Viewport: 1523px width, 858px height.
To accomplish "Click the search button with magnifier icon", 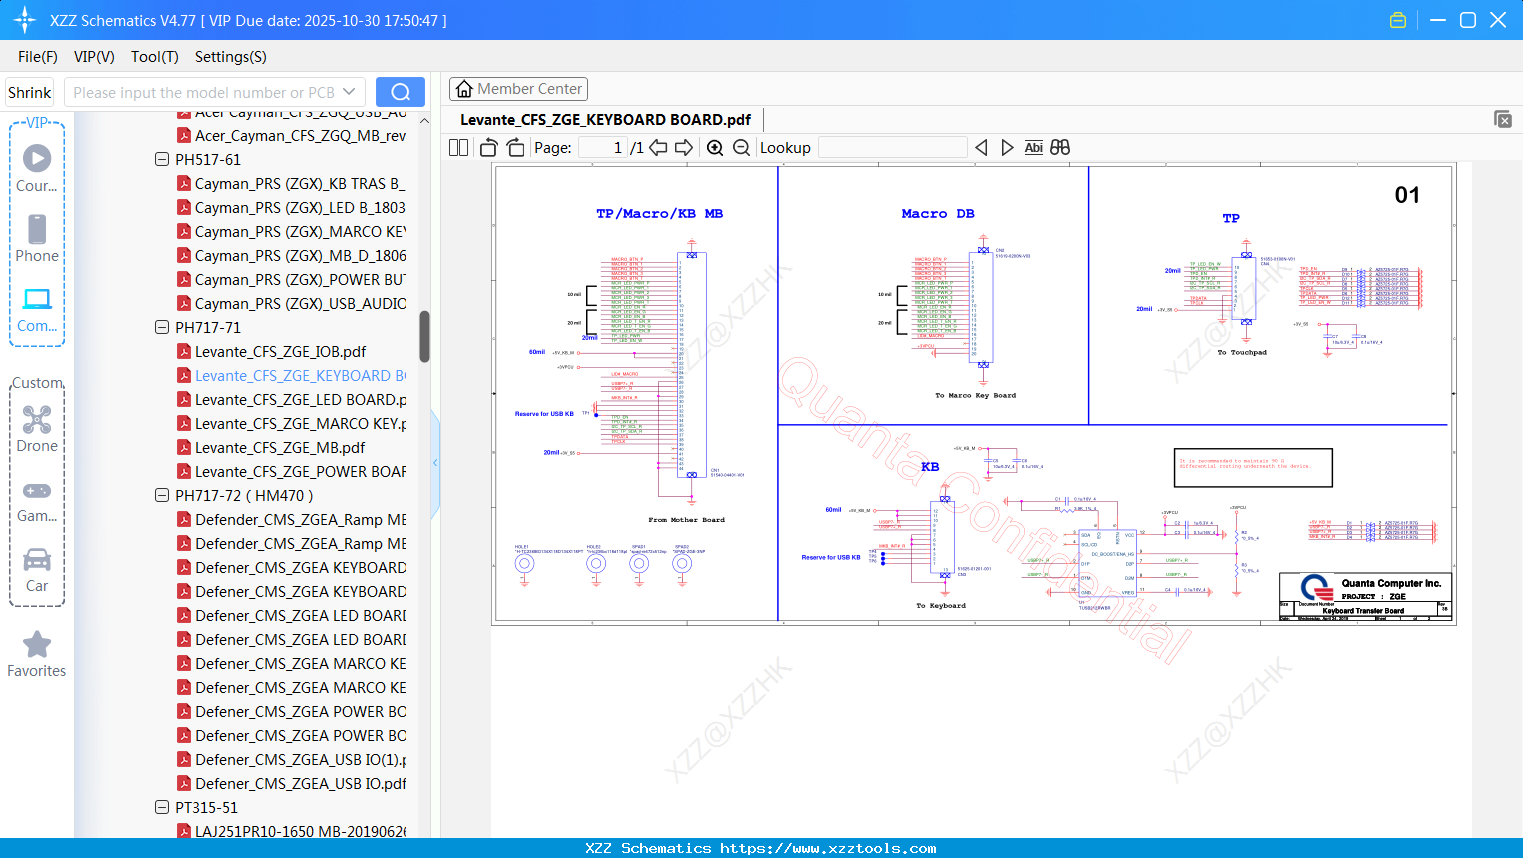I will (400, 92).
